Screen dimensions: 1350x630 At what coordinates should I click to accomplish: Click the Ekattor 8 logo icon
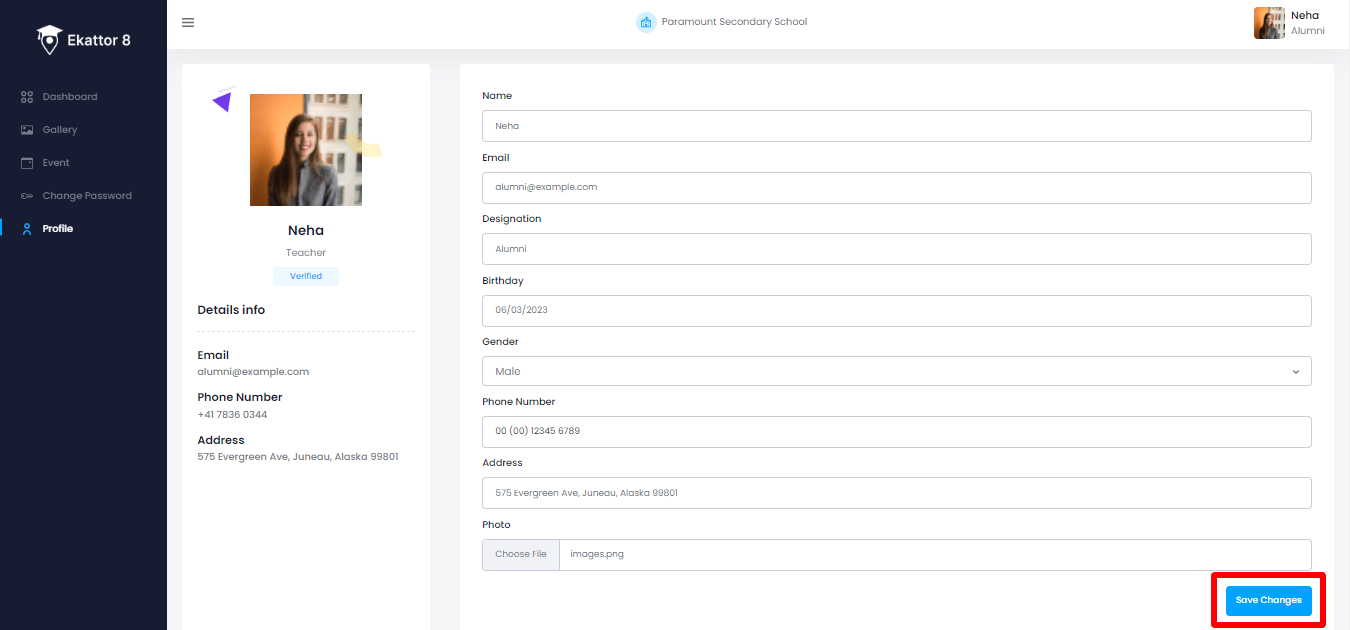(49, 40)
